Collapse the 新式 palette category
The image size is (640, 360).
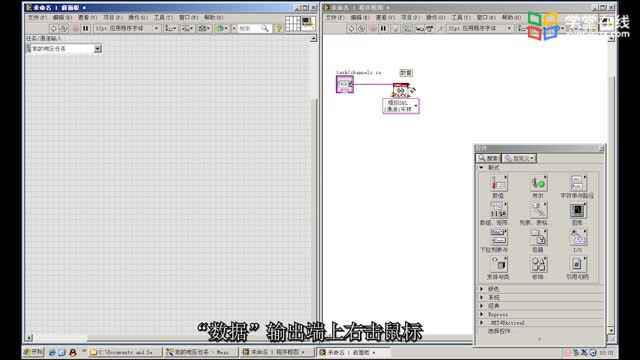coord(482,168)
